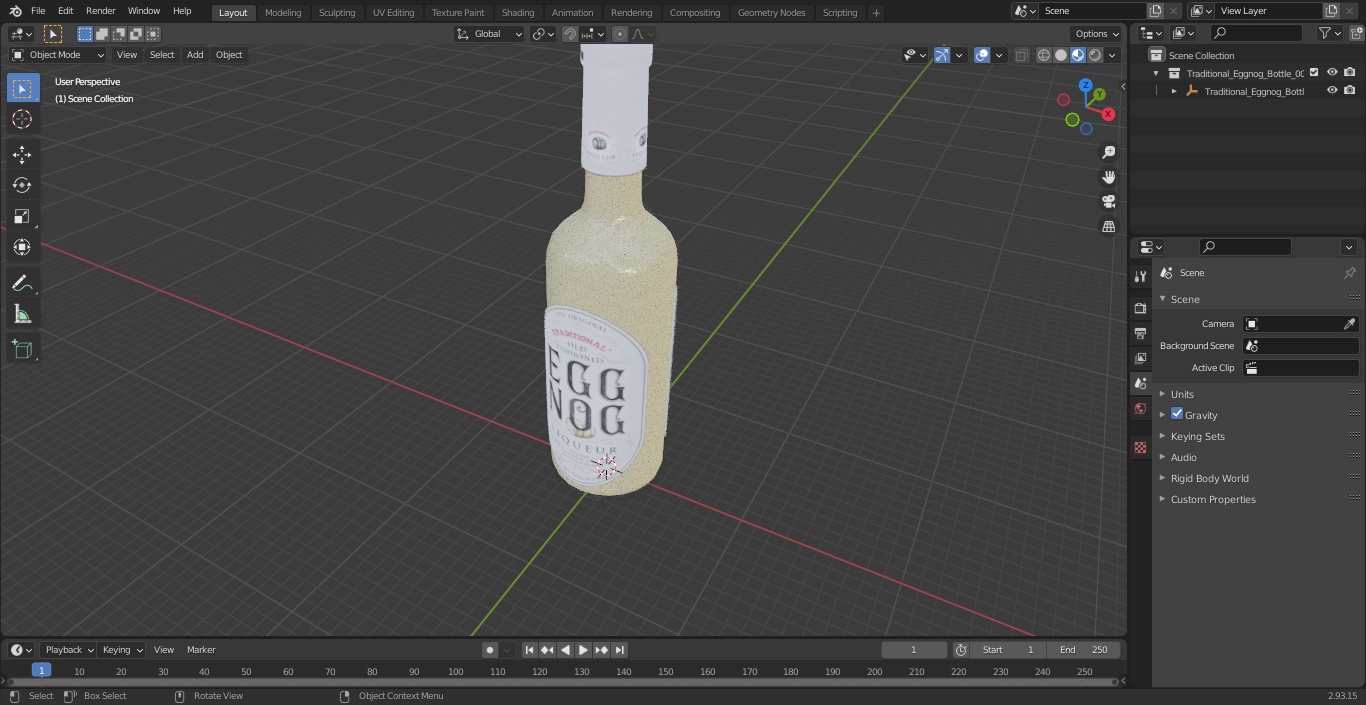Select the Add Cube tool
The height and width of the screenshot is (705, 1366).
coord(22,349)
